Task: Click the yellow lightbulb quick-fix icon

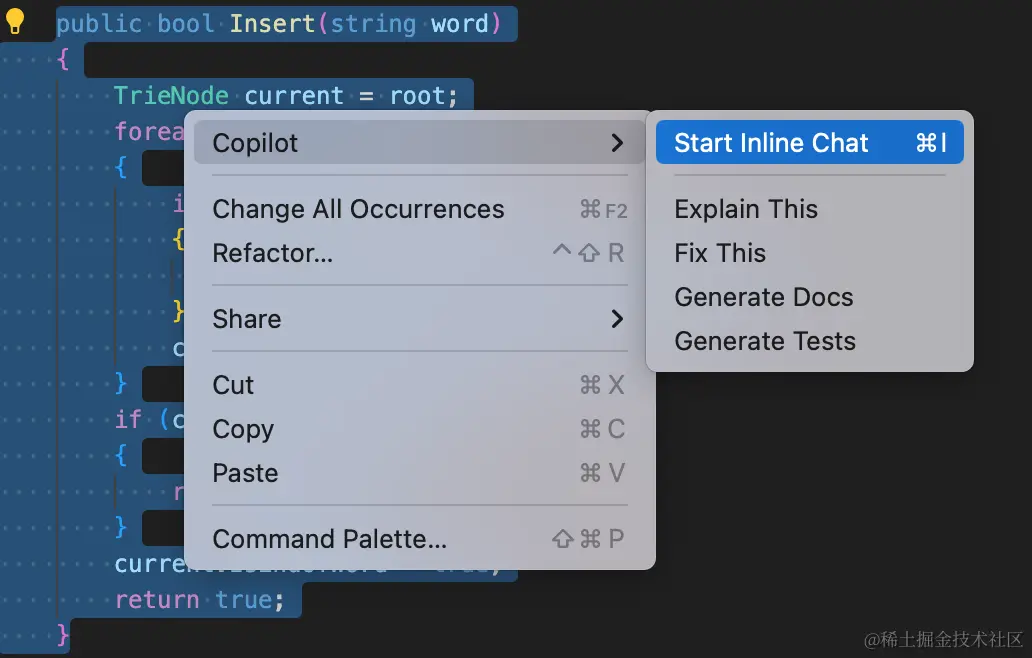Action: pos(15,22)
